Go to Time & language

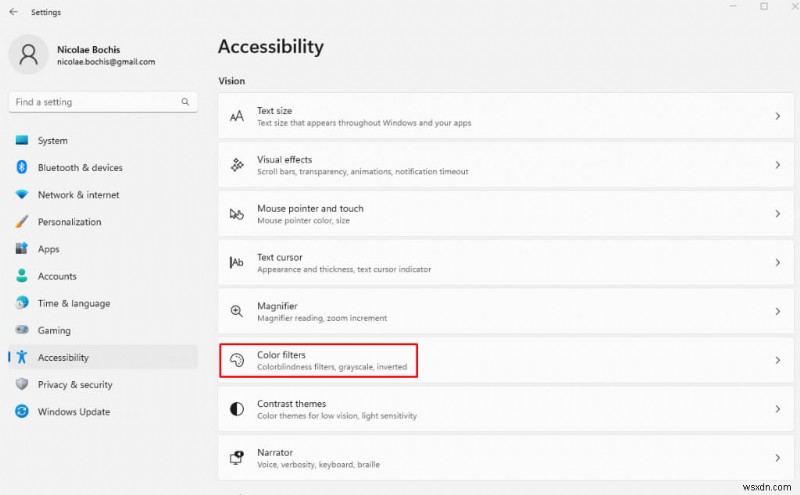[x=103, y=303]
